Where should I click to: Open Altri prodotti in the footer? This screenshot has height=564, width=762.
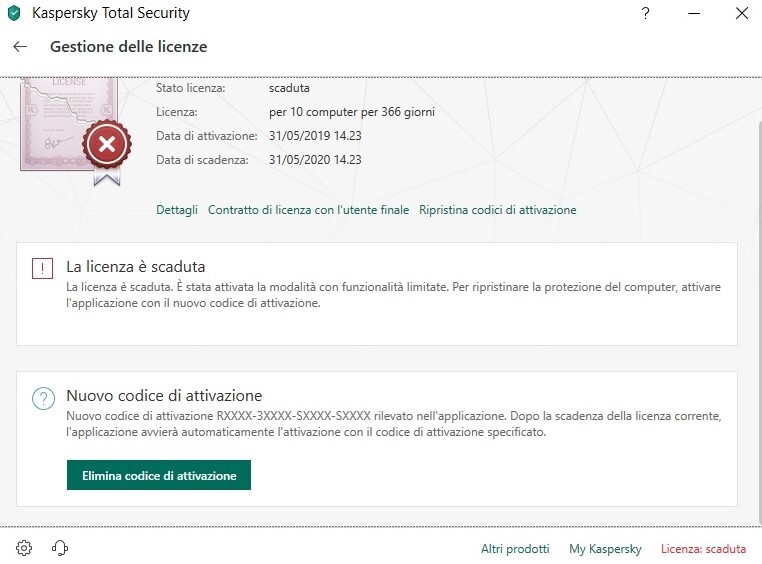coord(515,549)
